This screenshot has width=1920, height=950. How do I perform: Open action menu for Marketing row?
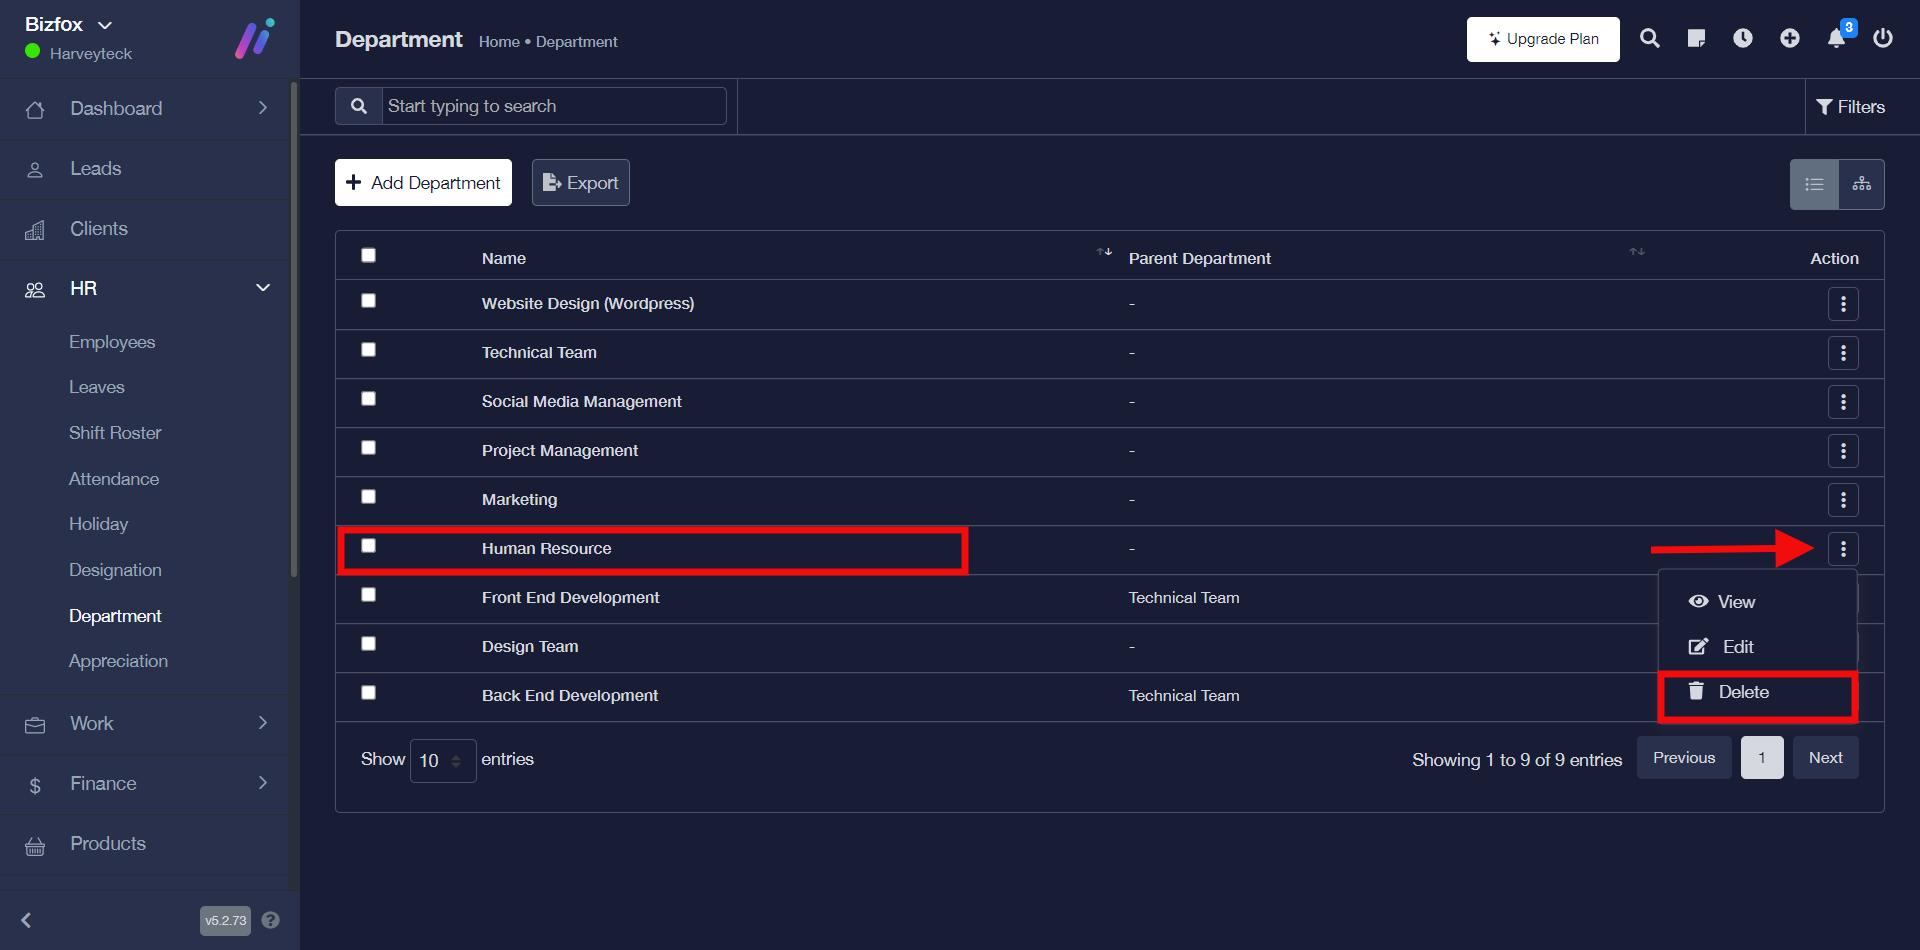(1843, 500)
